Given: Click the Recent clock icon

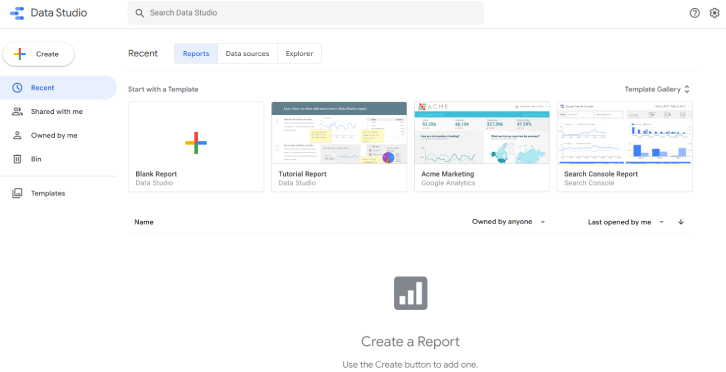Looking at the screenshot, I should pos(17,88).
